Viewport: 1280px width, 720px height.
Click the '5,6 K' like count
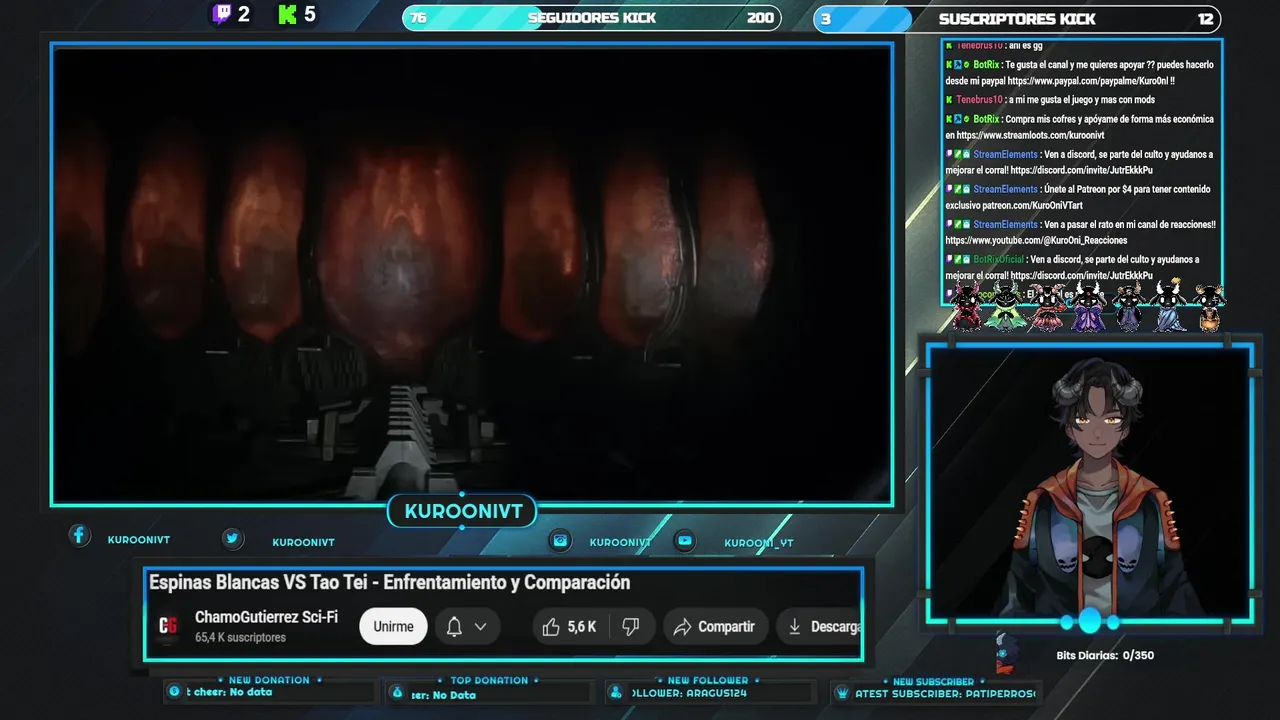(x=581, y=627)
